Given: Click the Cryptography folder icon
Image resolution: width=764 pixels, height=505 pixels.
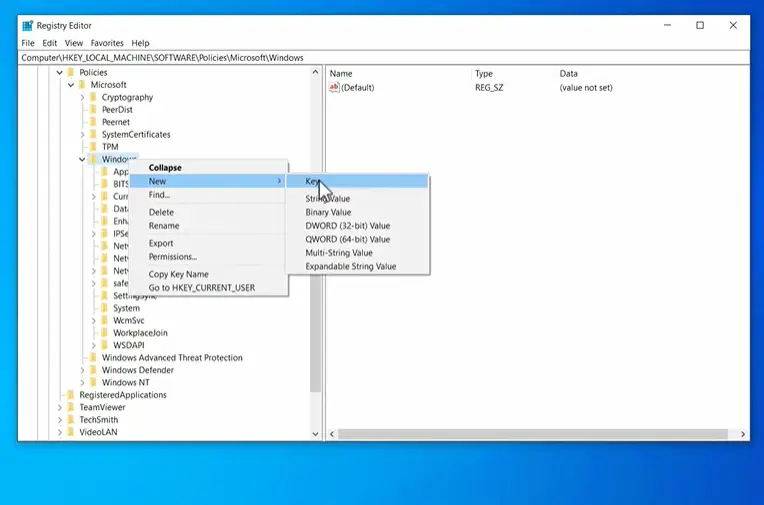Looking at the screenshot, I should (93, 97).
